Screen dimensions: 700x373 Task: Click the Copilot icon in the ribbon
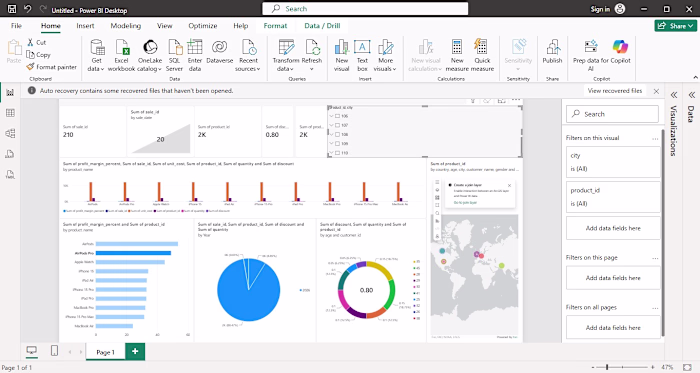620,46
